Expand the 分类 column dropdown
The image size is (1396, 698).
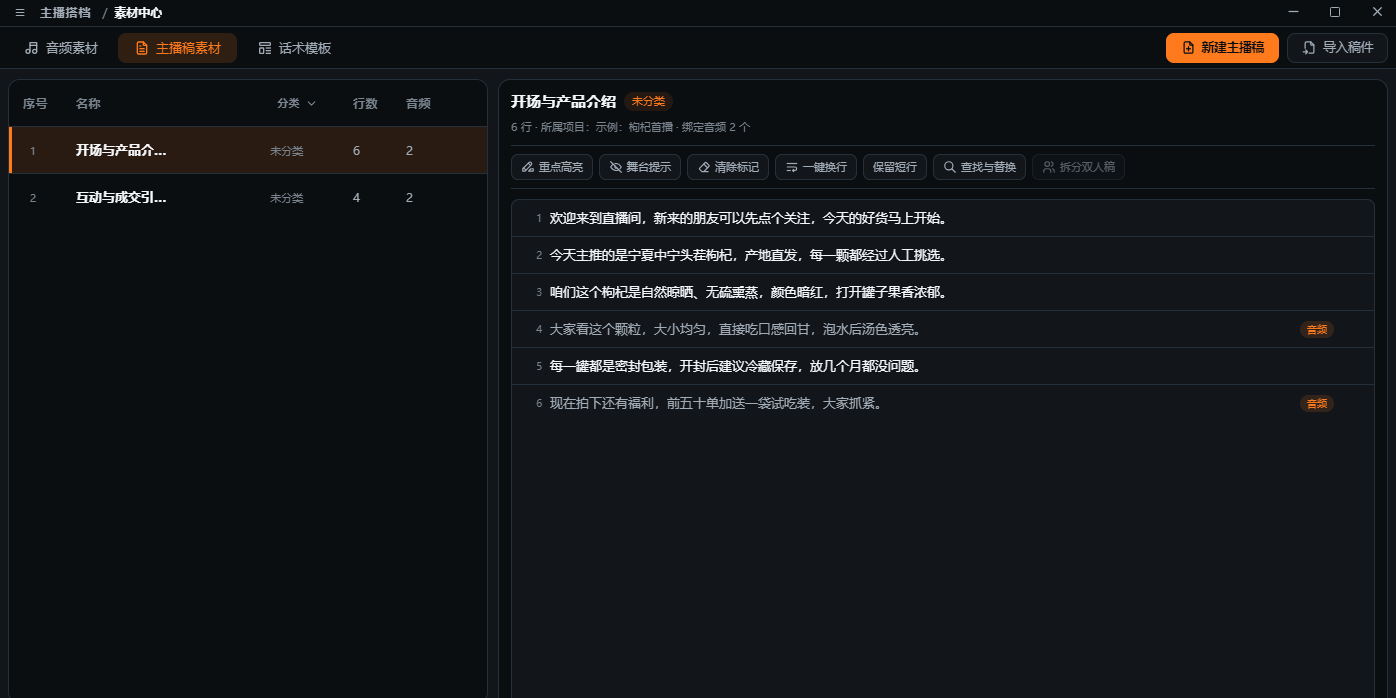pyautogui.click(x=296, y=103)
